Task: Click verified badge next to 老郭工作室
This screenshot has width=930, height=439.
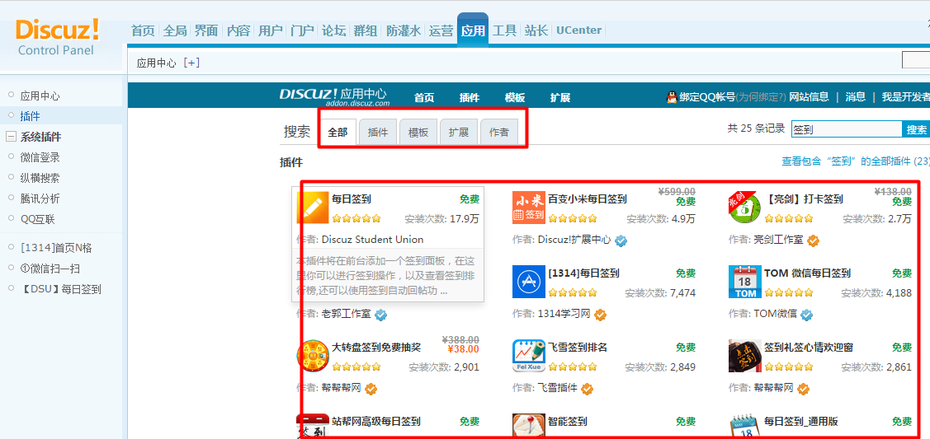Action: click(381, 314)
